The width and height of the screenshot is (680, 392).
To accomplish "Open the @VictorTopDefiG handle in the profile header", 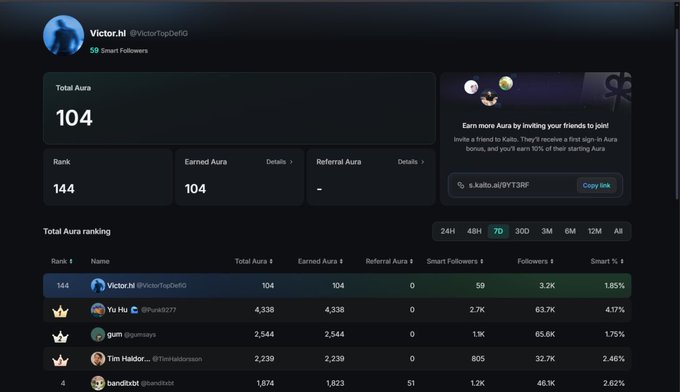I will click(159, 33).
